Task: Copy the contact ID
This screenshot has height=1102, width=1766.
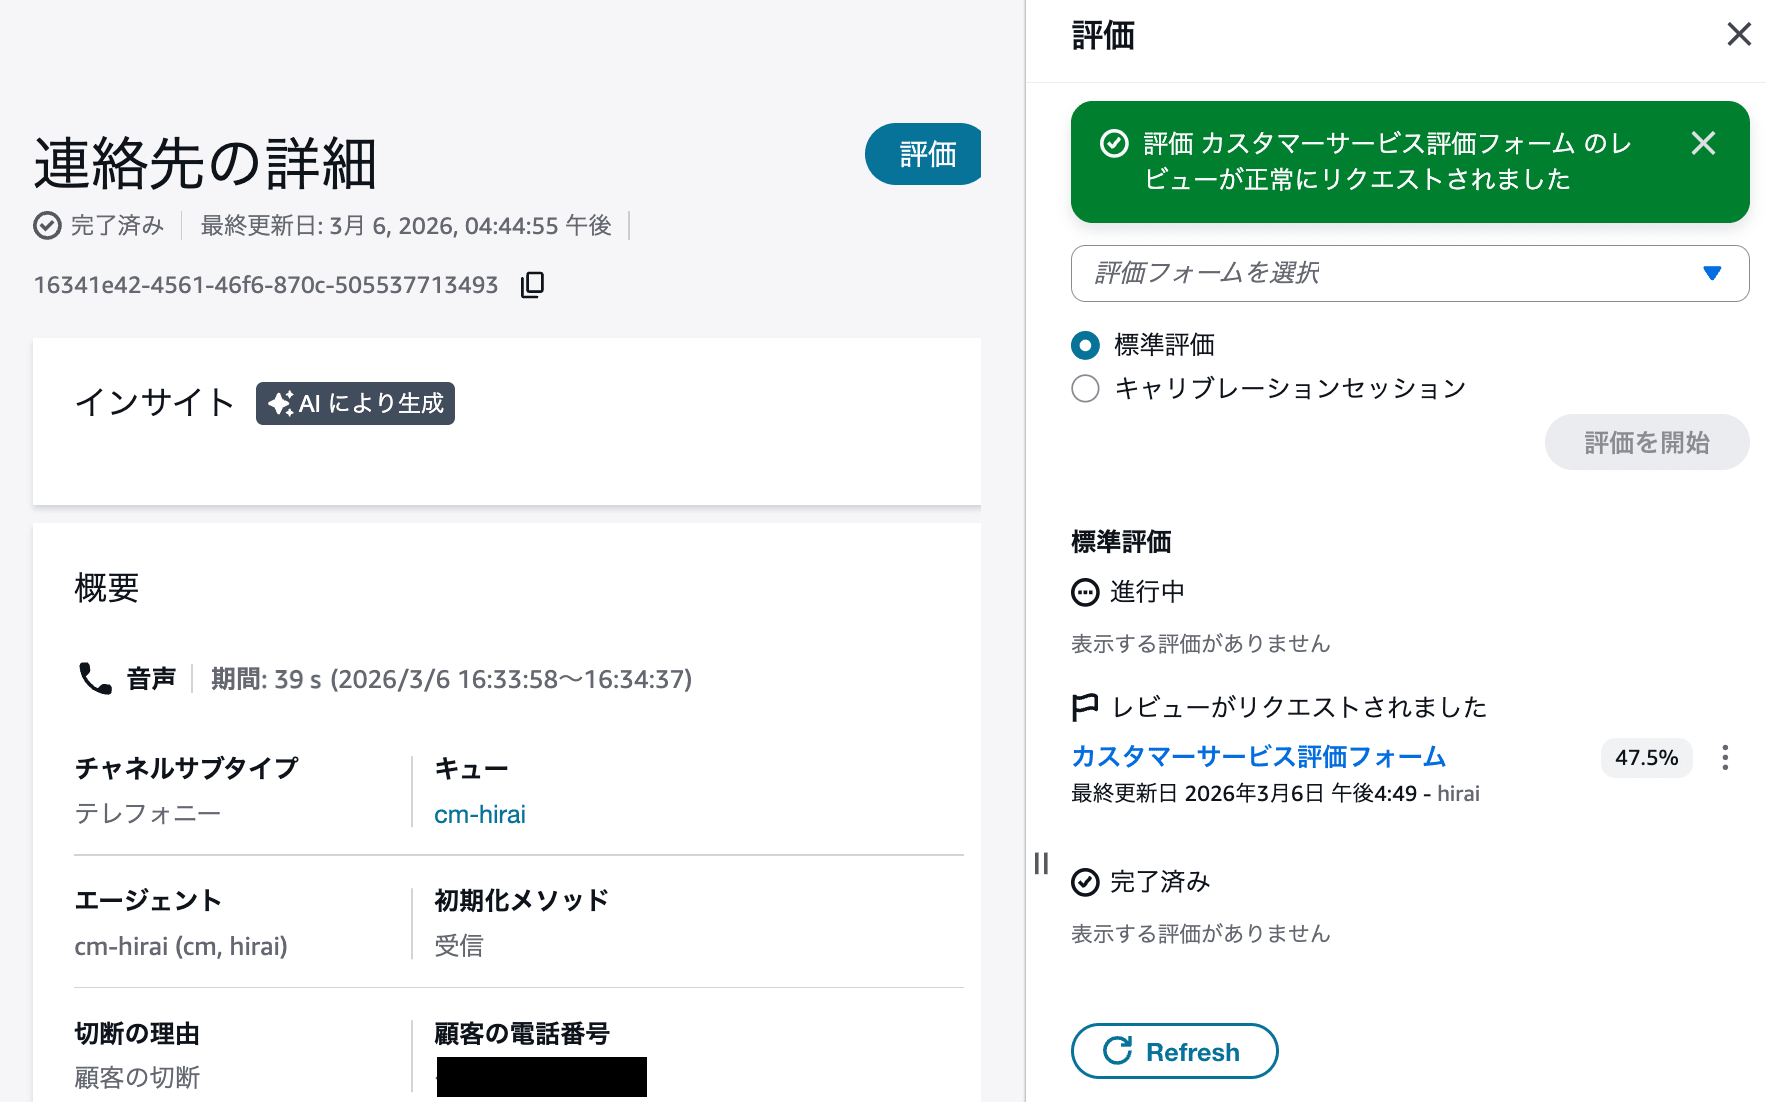Action: [x=532, y=285]
